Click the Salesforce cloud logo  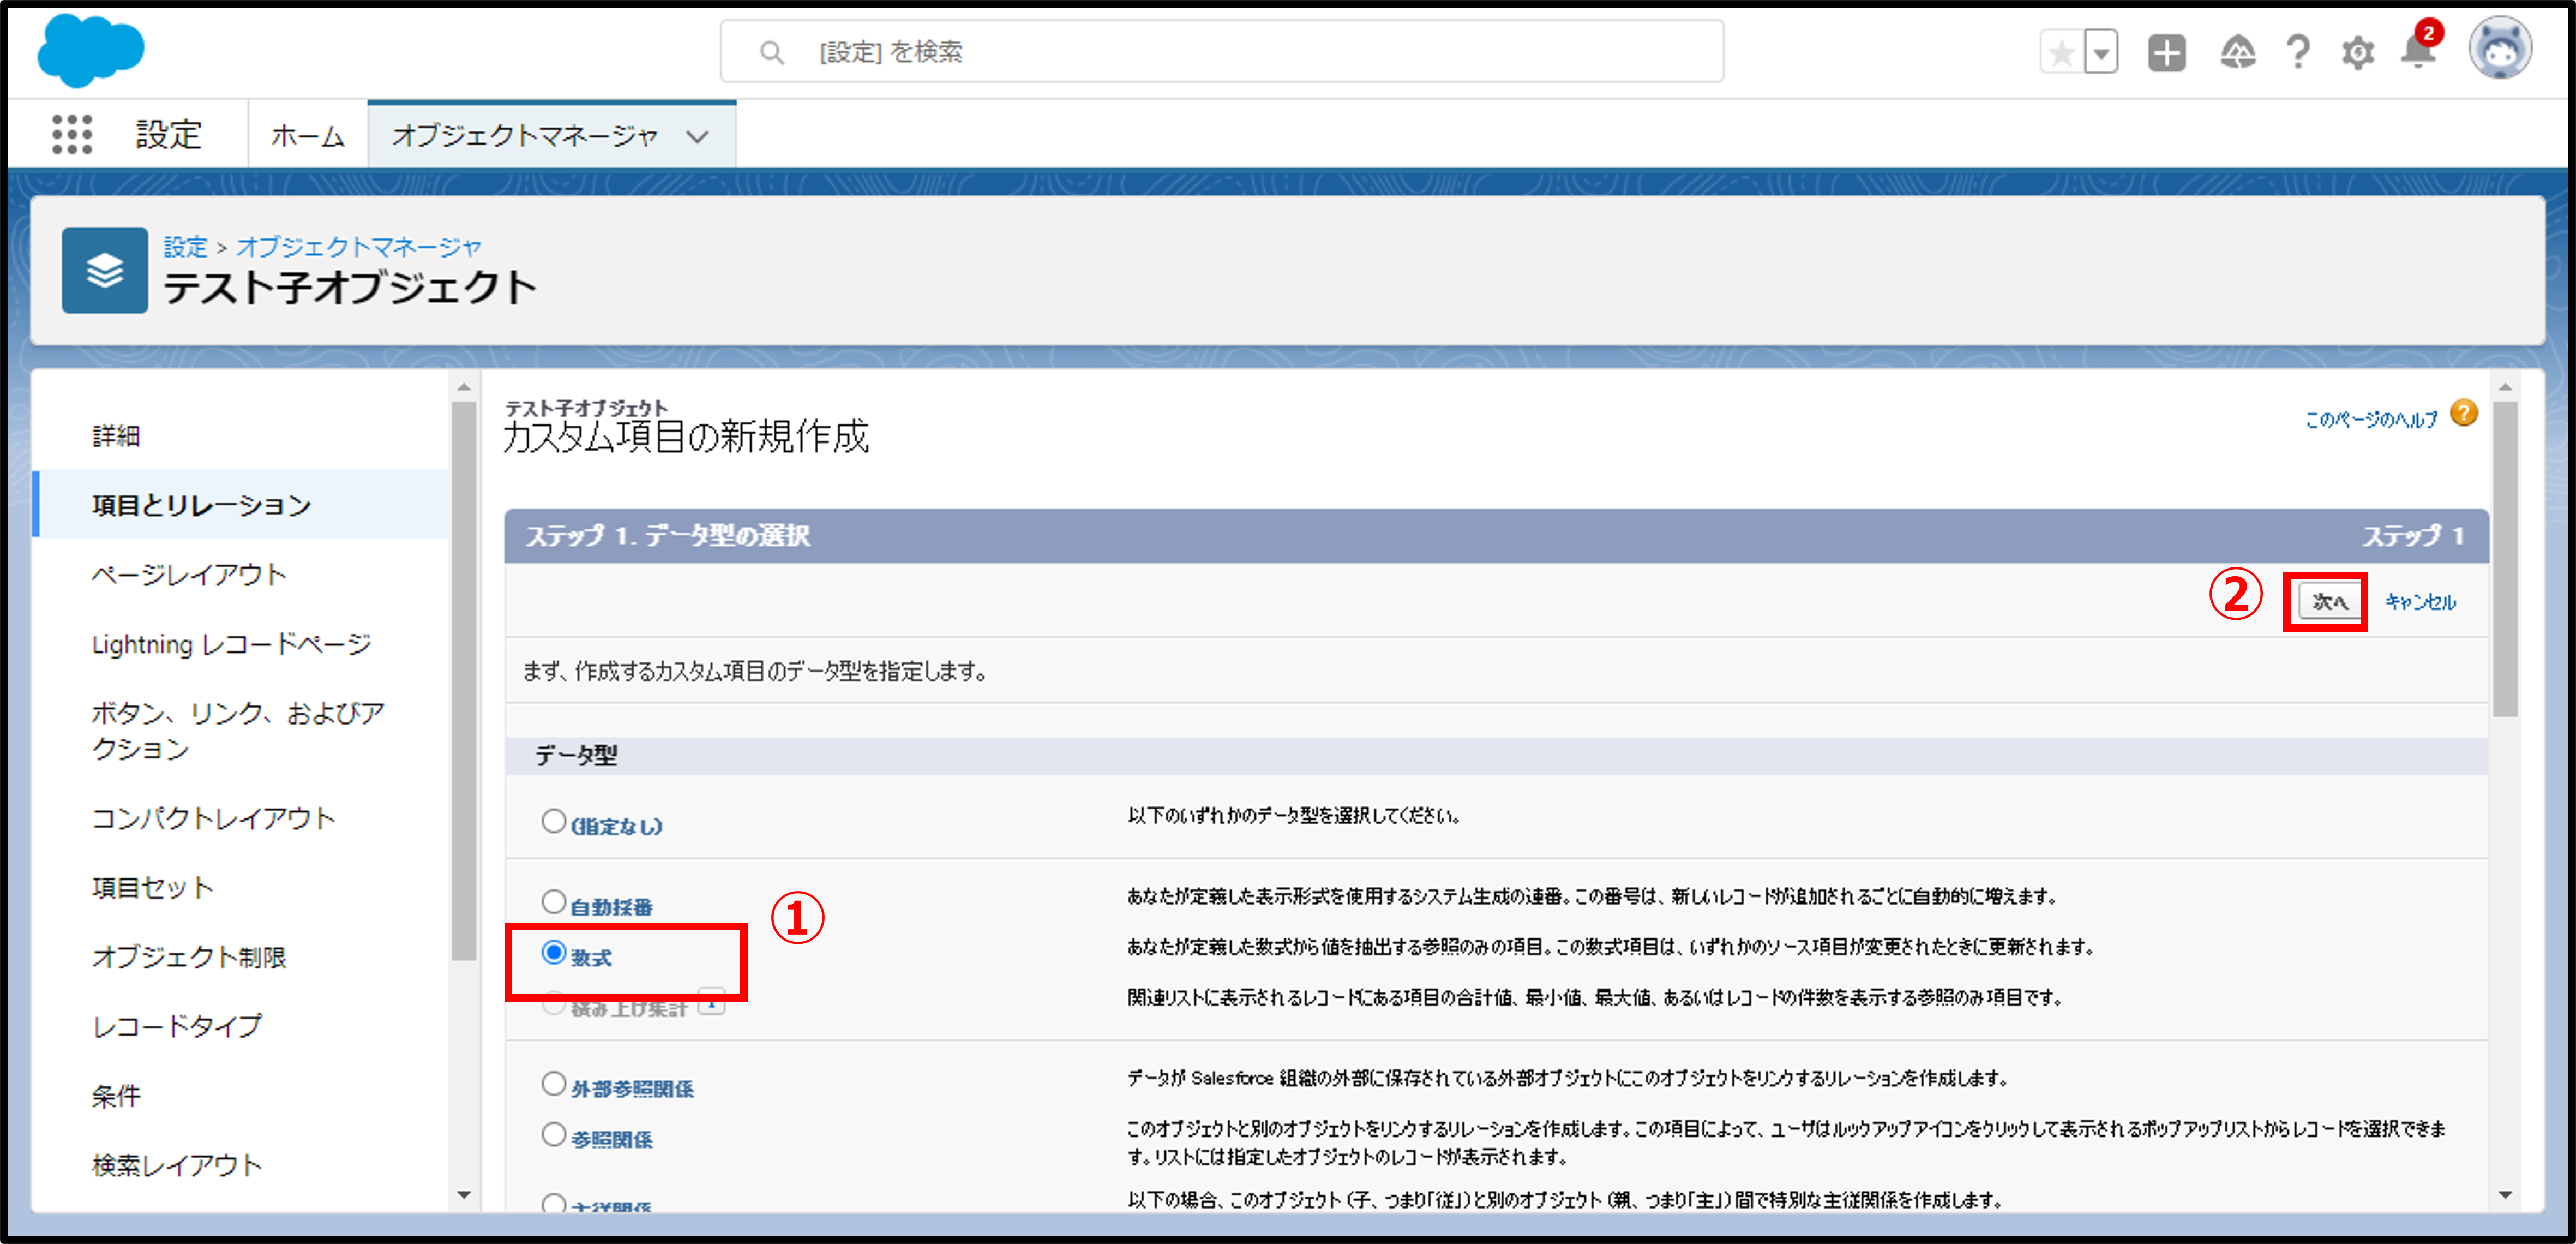91,50
